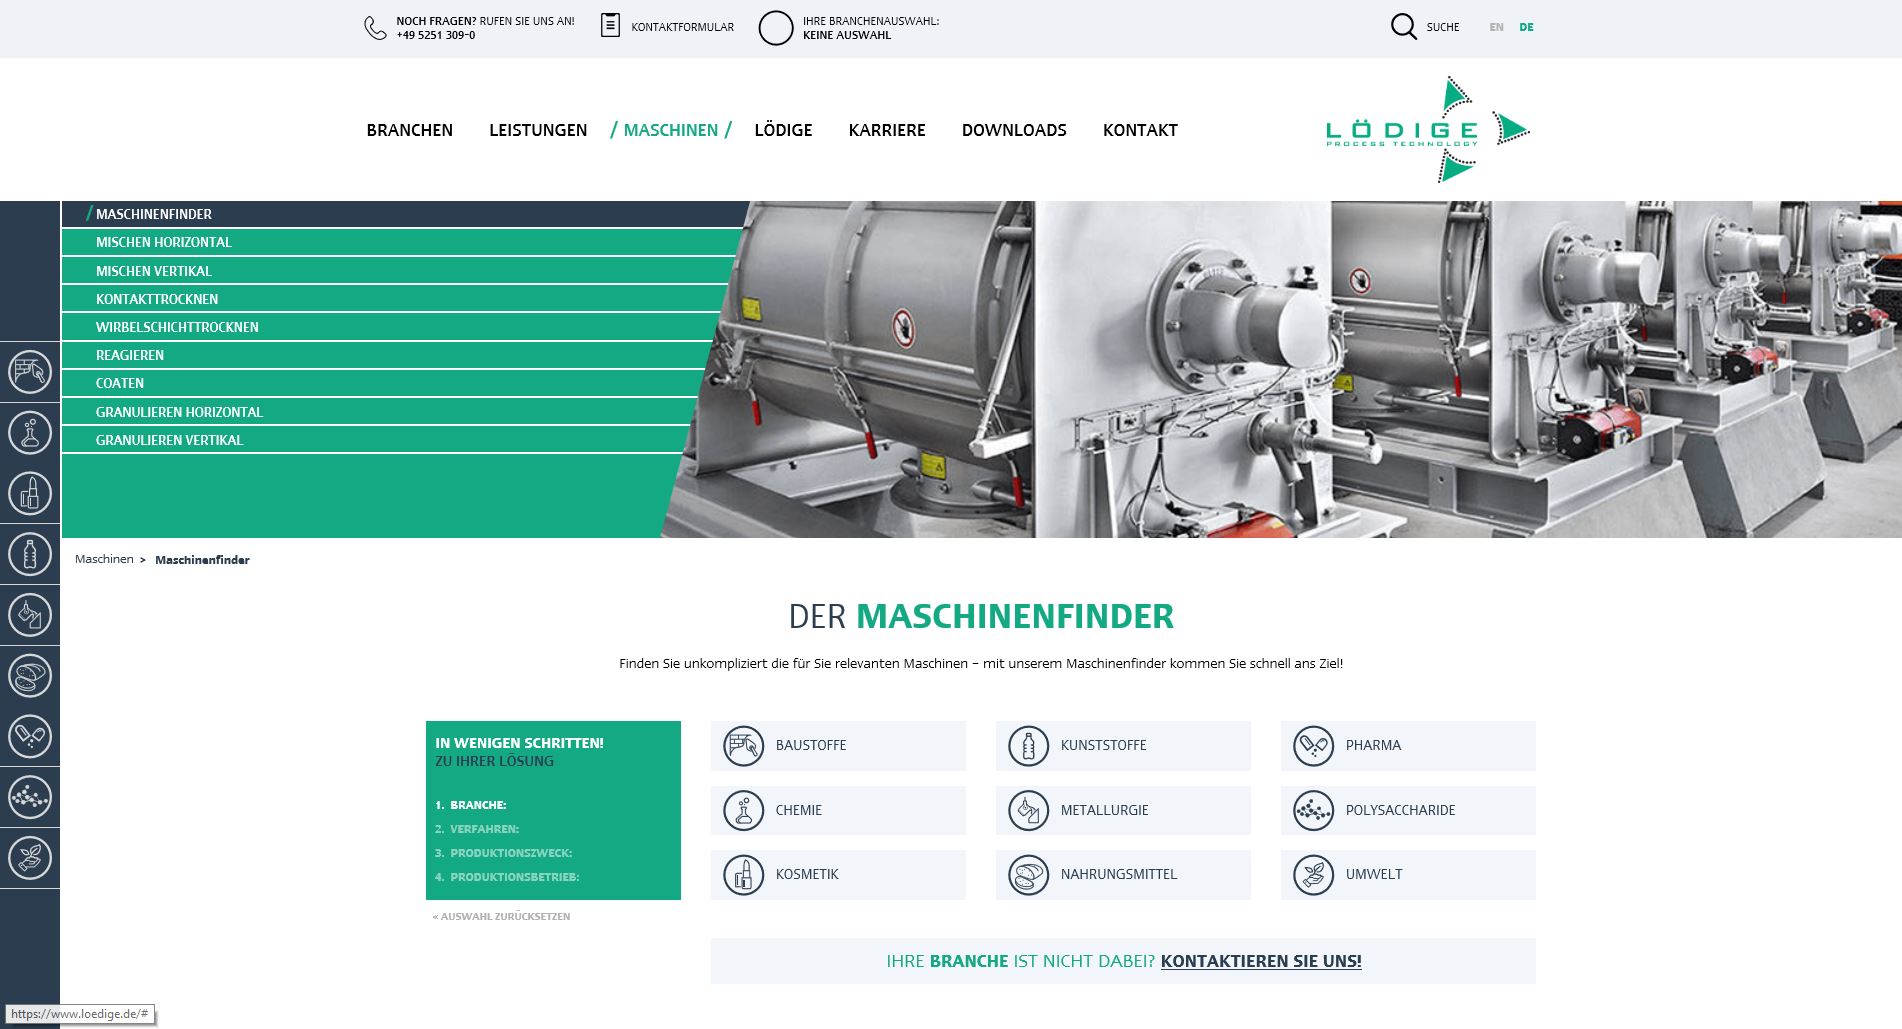Select MISCHEN HORIZONTAL from the machine list
Image resolution: width=1902 pixels, height=1029 pixels.
(163, 242)
